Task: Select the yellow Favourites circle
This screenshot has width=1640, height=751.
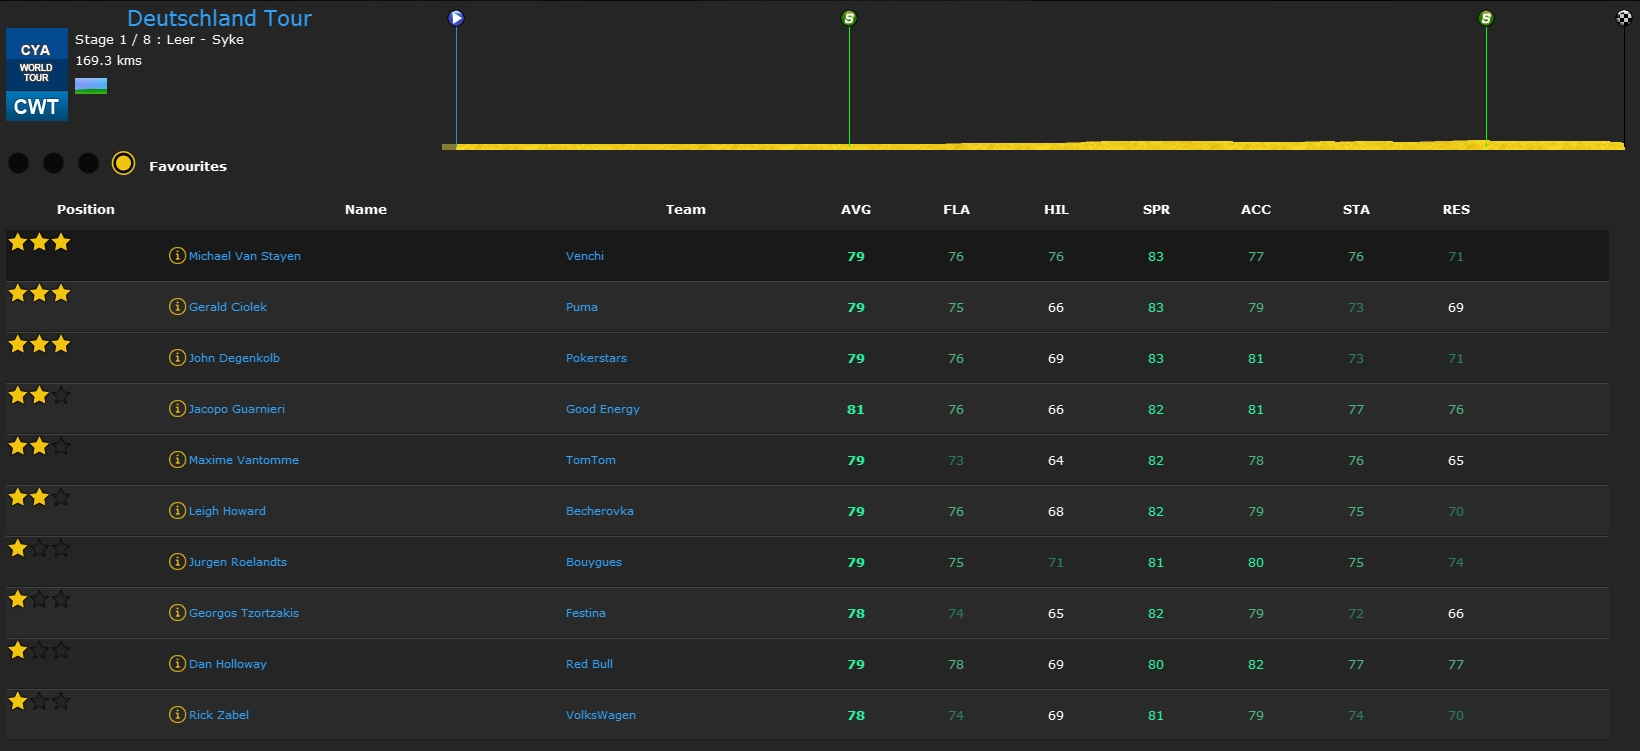Action: (123, 163)
